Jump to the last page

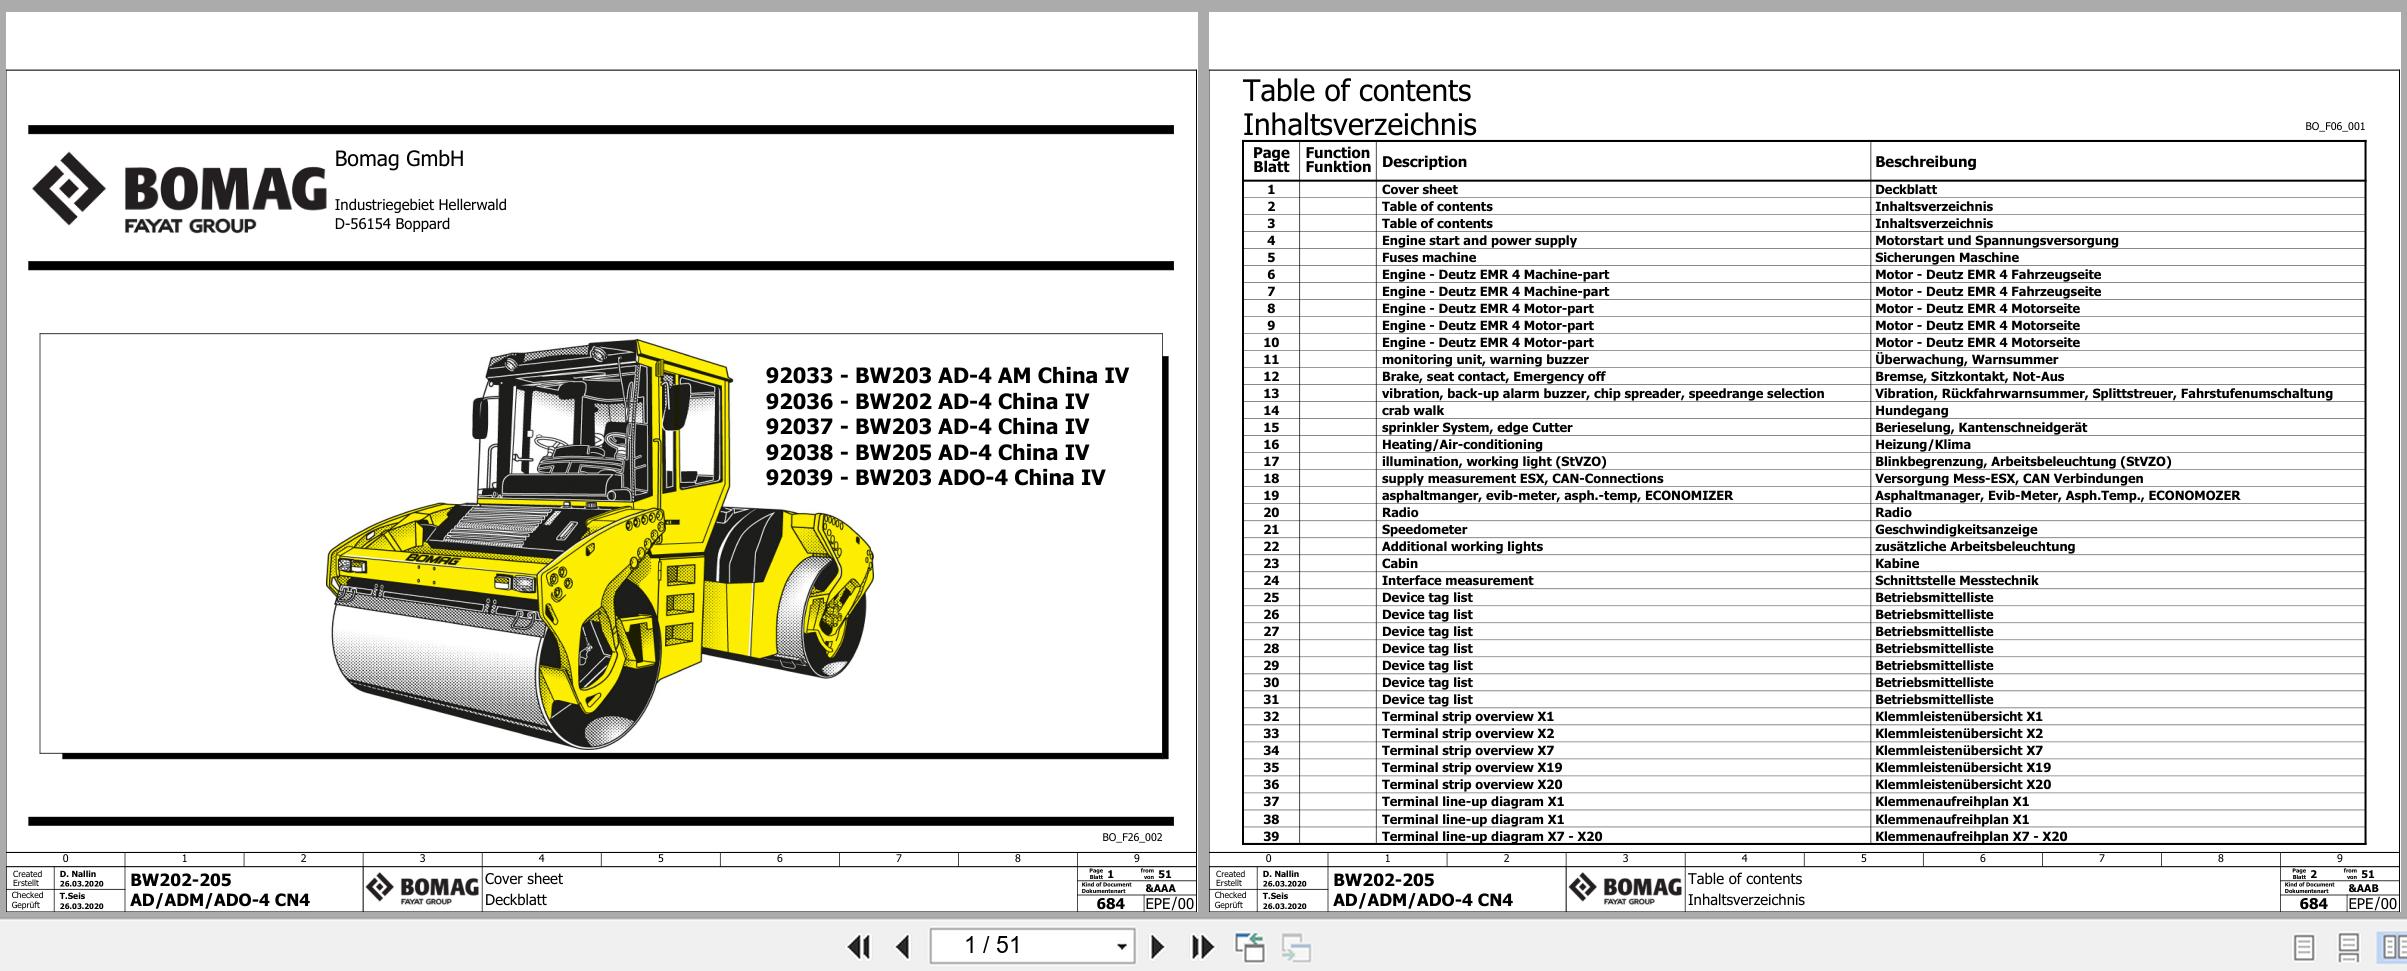click(x=1202, y=946)
